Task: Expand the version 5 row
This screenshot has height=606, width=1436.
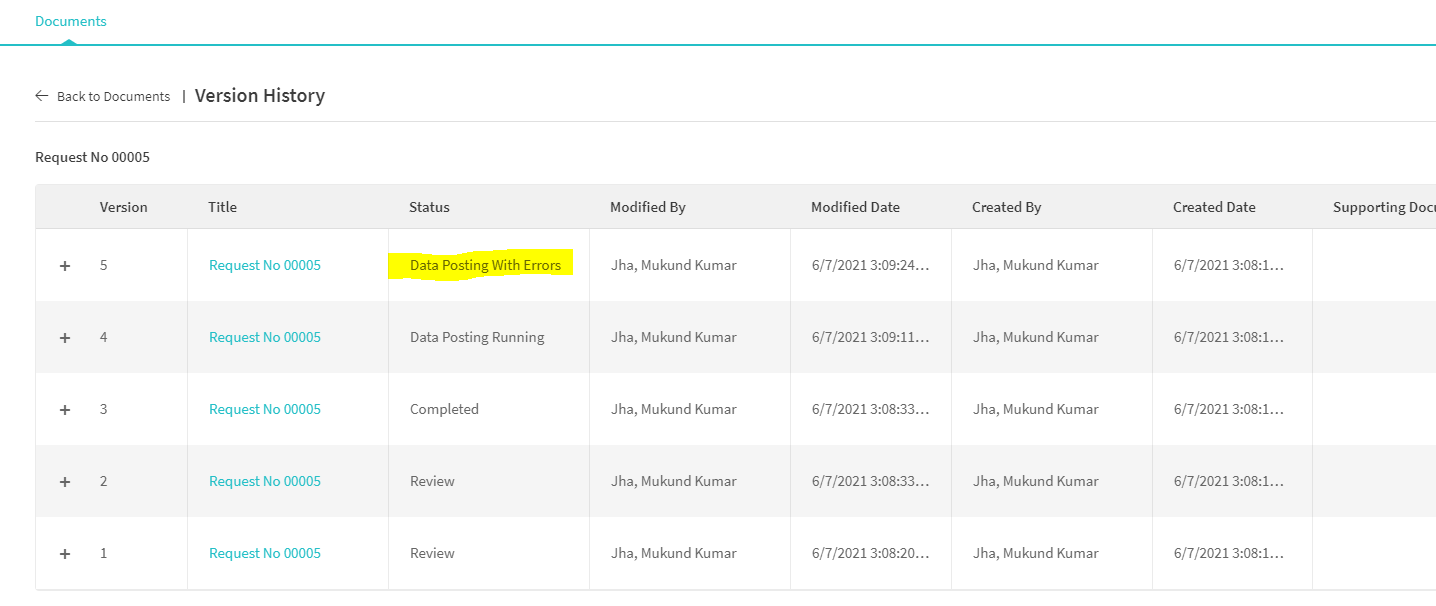Action: pyautogui.click(x=65, y=266)
